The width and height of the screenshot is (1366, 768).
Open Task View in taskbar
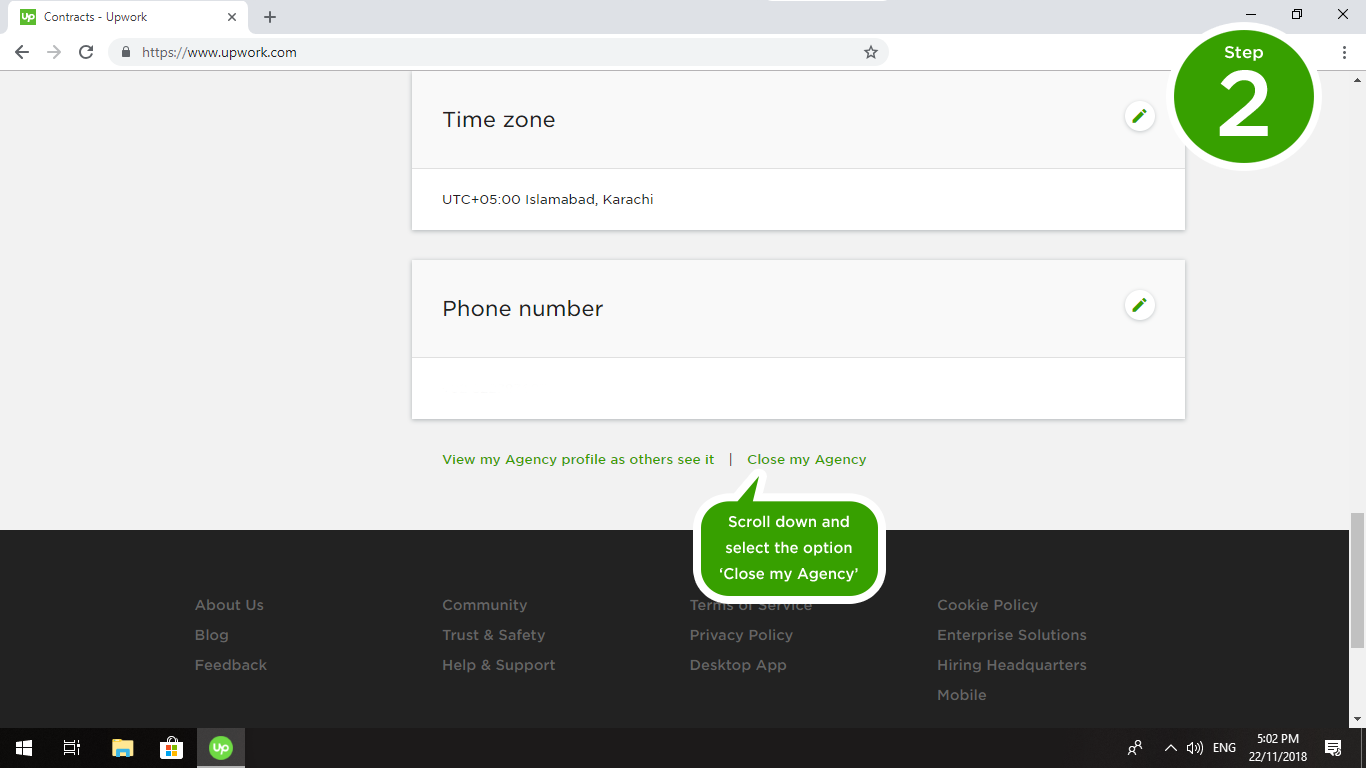point(72,748)
